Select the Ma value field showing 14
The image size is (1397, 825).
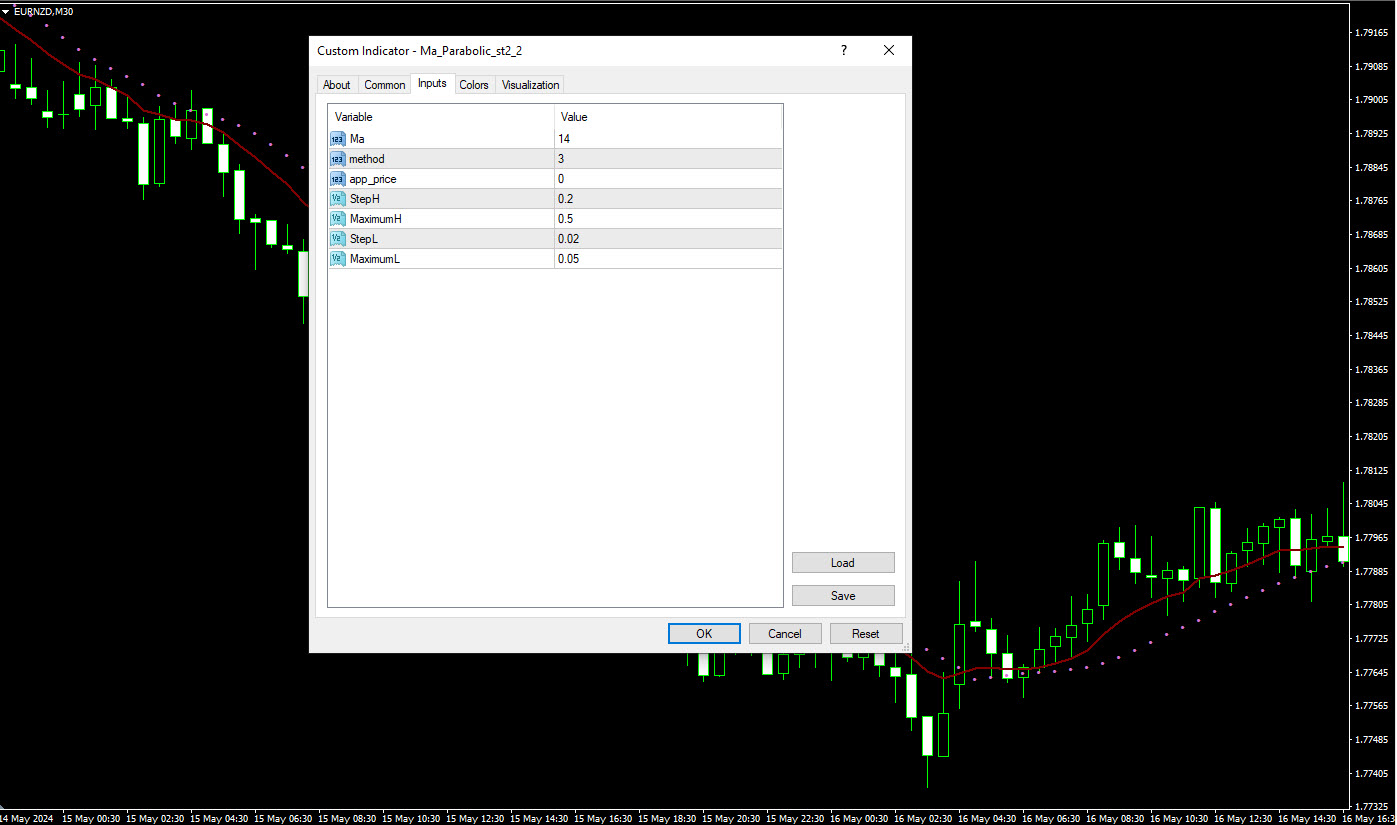(x=668, y=139)
